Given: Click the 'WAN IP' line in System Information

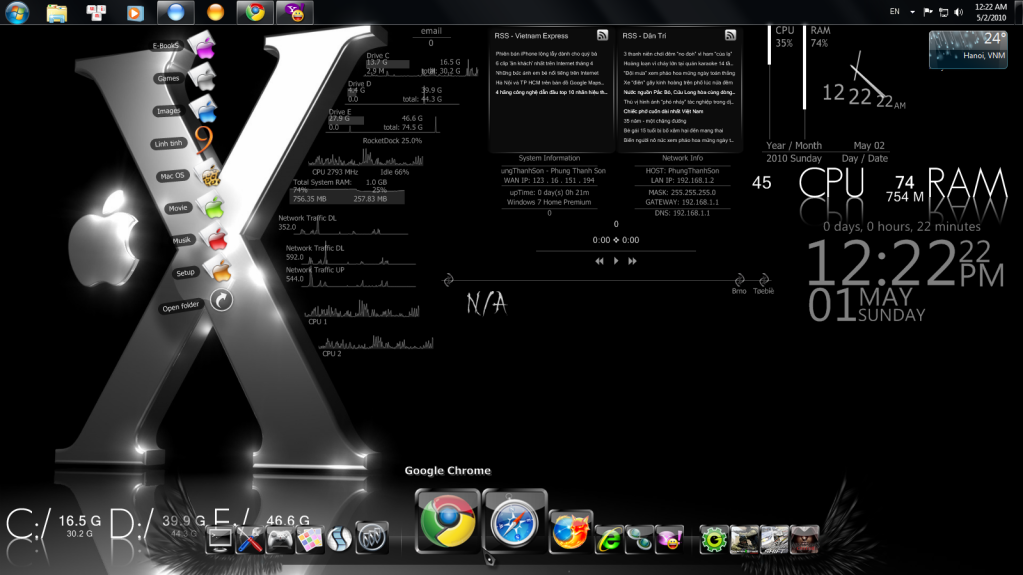Looking at the screenshot, I should tap(549, 180).
